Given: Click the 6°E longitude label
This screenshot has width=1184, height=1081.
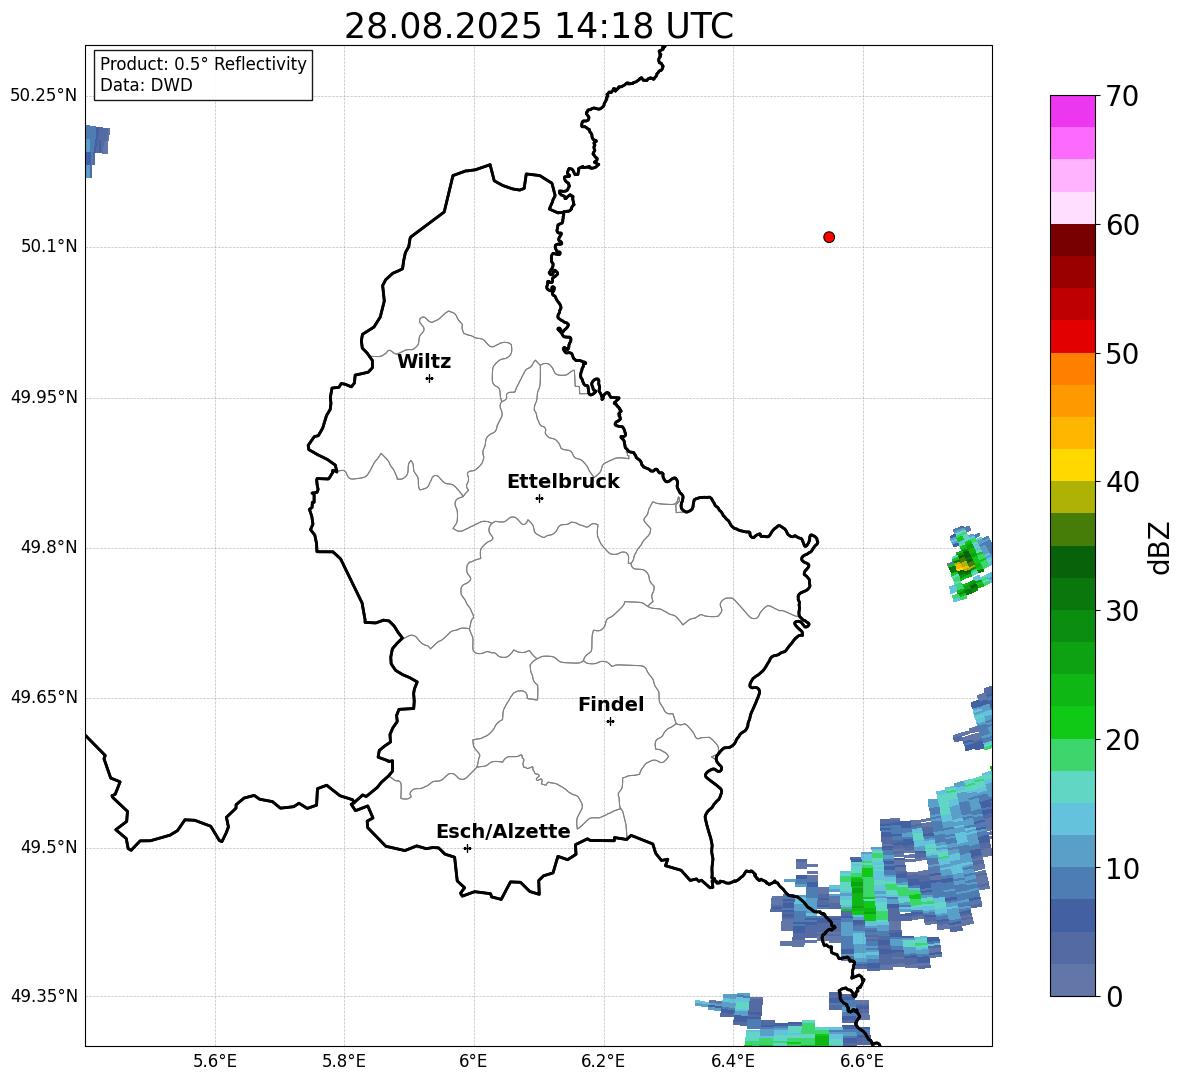Looking at the screenshot, I should coord(474,1061).
